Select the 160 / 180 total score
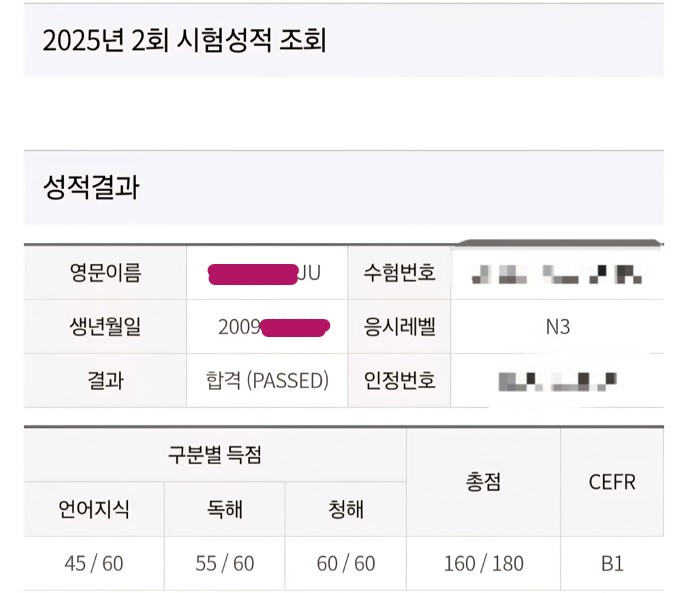This screenshot has height=593, width=687. click(483, 563)
